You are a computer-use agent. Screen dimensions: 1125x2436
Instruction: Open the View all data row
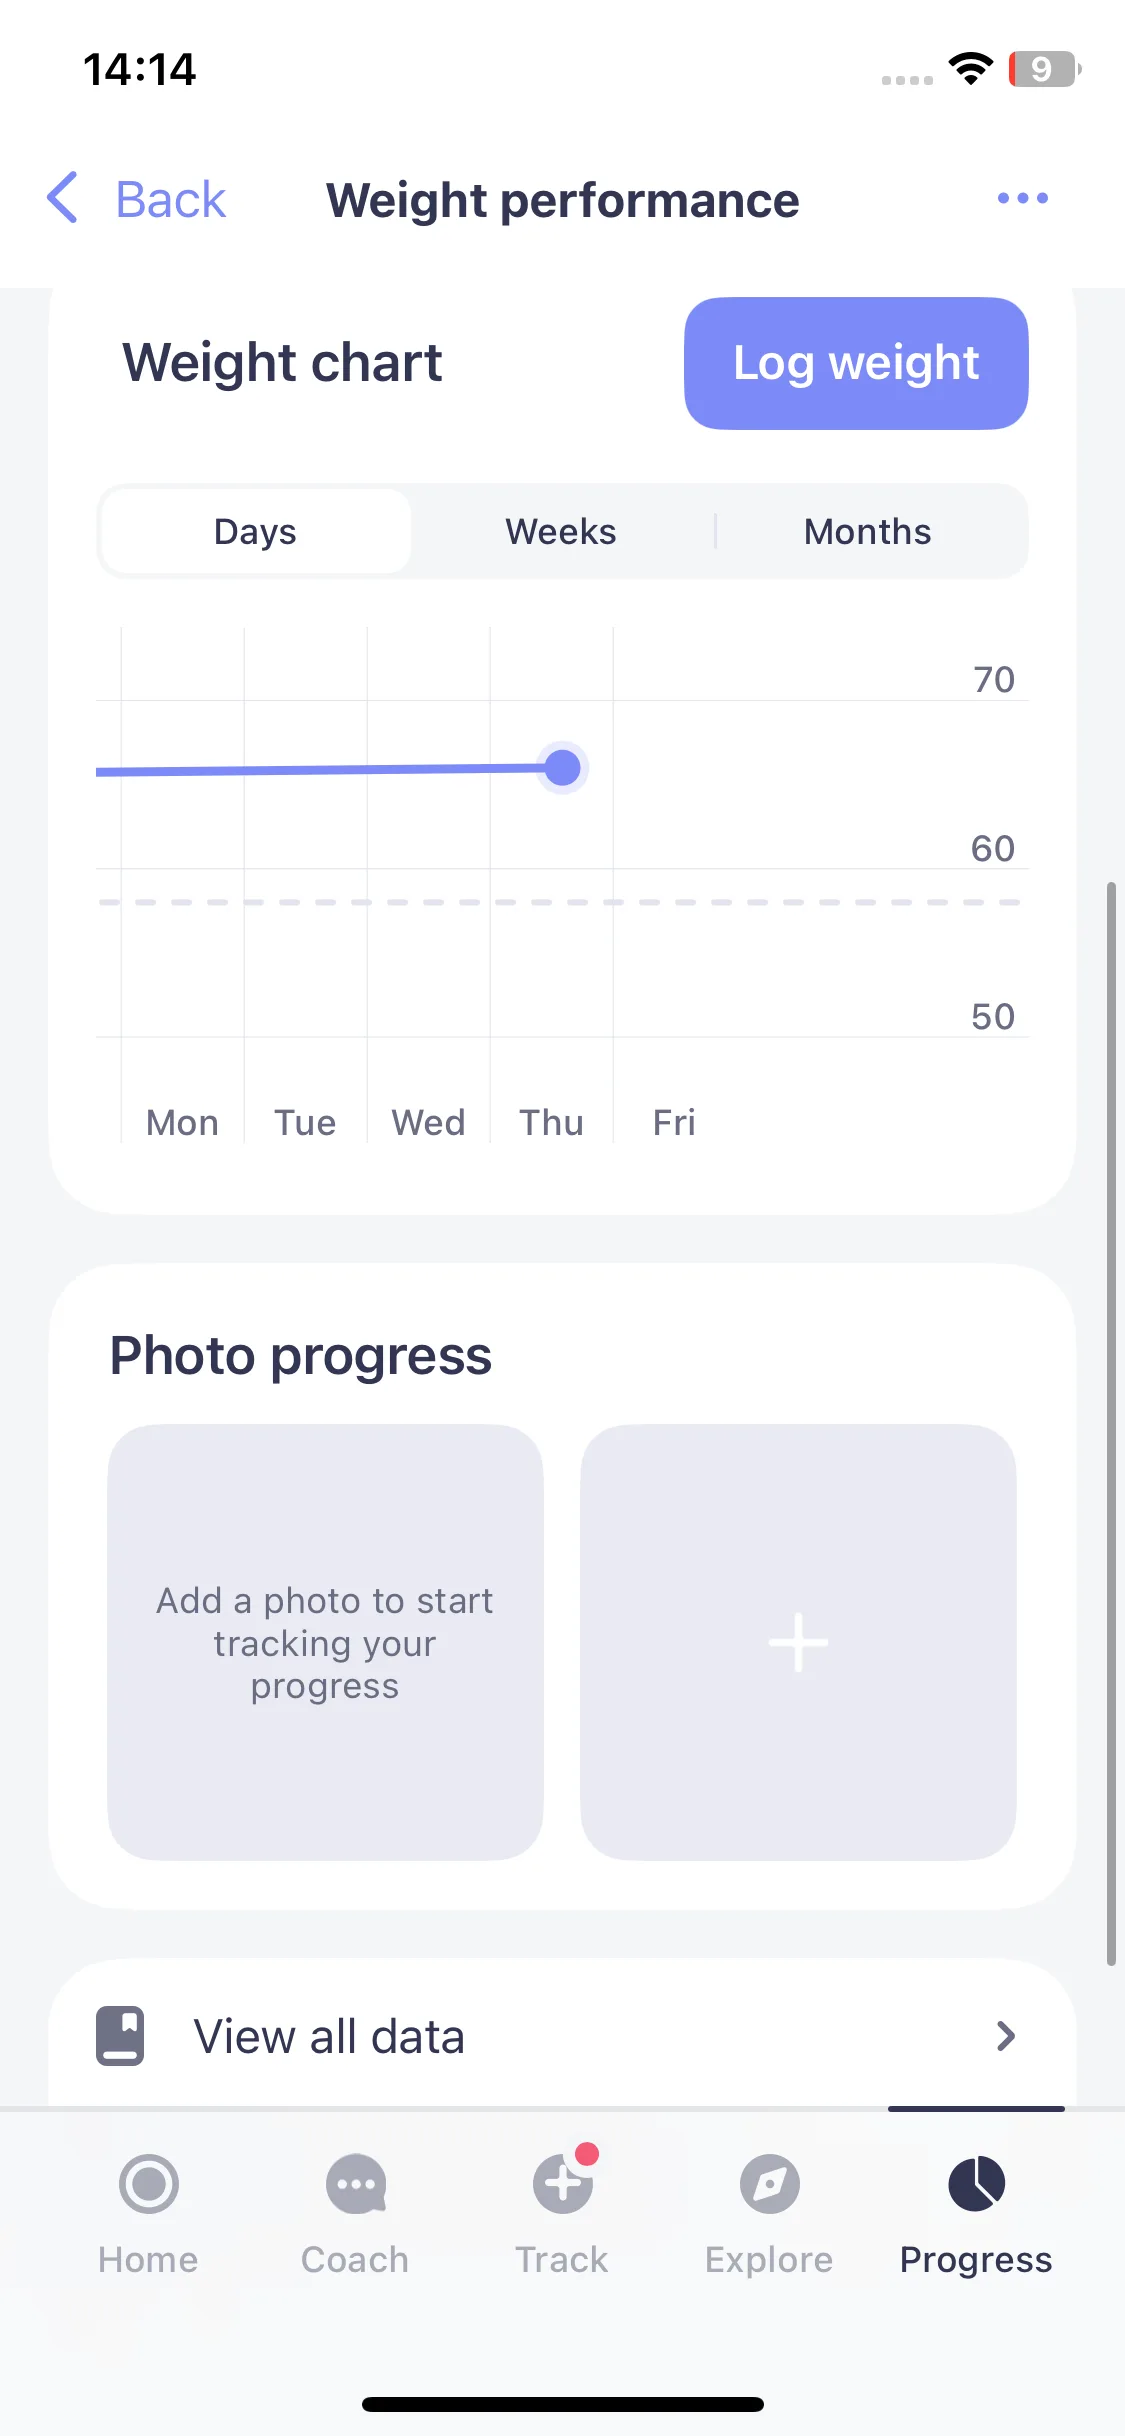562,2036
